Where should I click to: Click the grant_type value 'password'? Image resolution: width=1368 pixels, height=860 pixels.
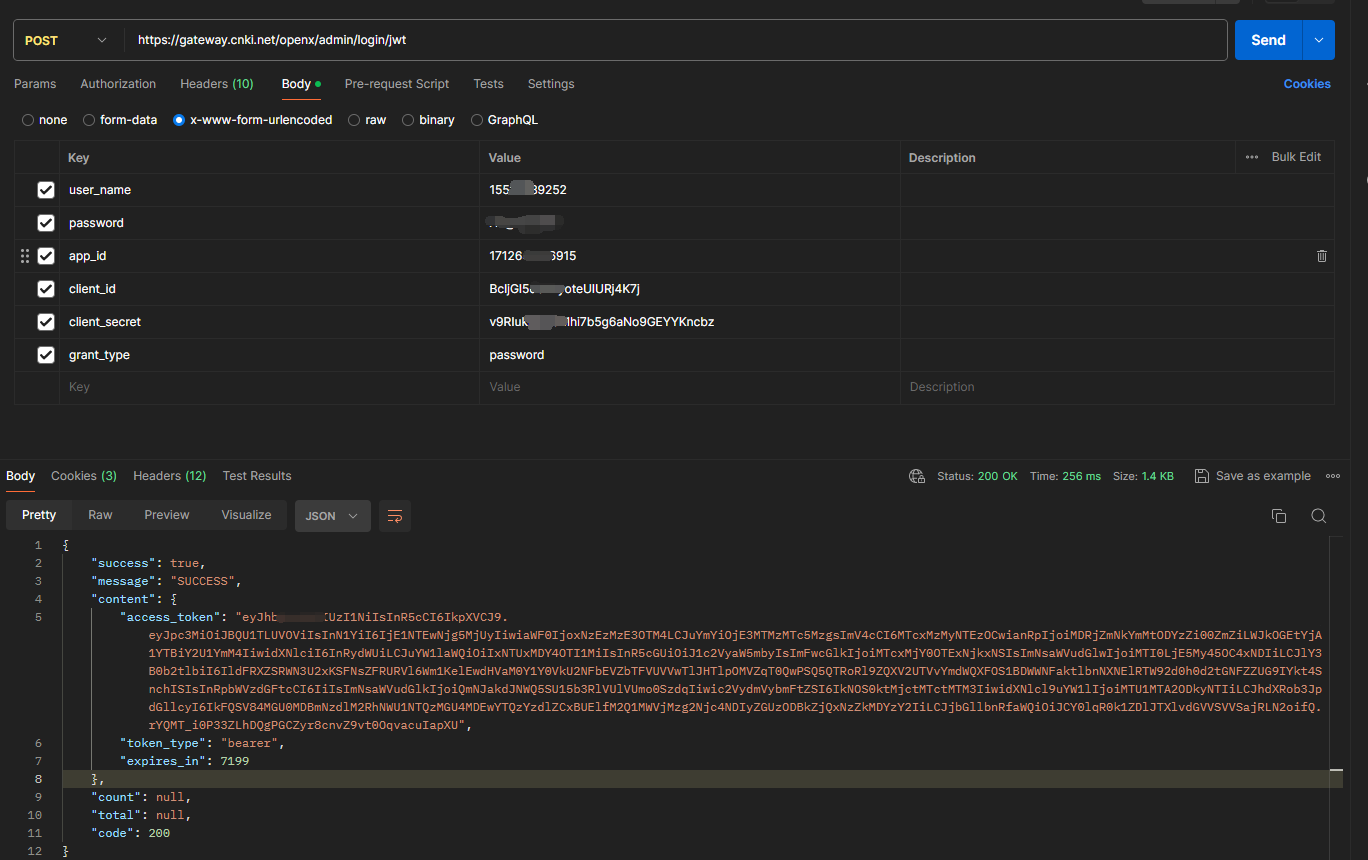pos(517,355)
